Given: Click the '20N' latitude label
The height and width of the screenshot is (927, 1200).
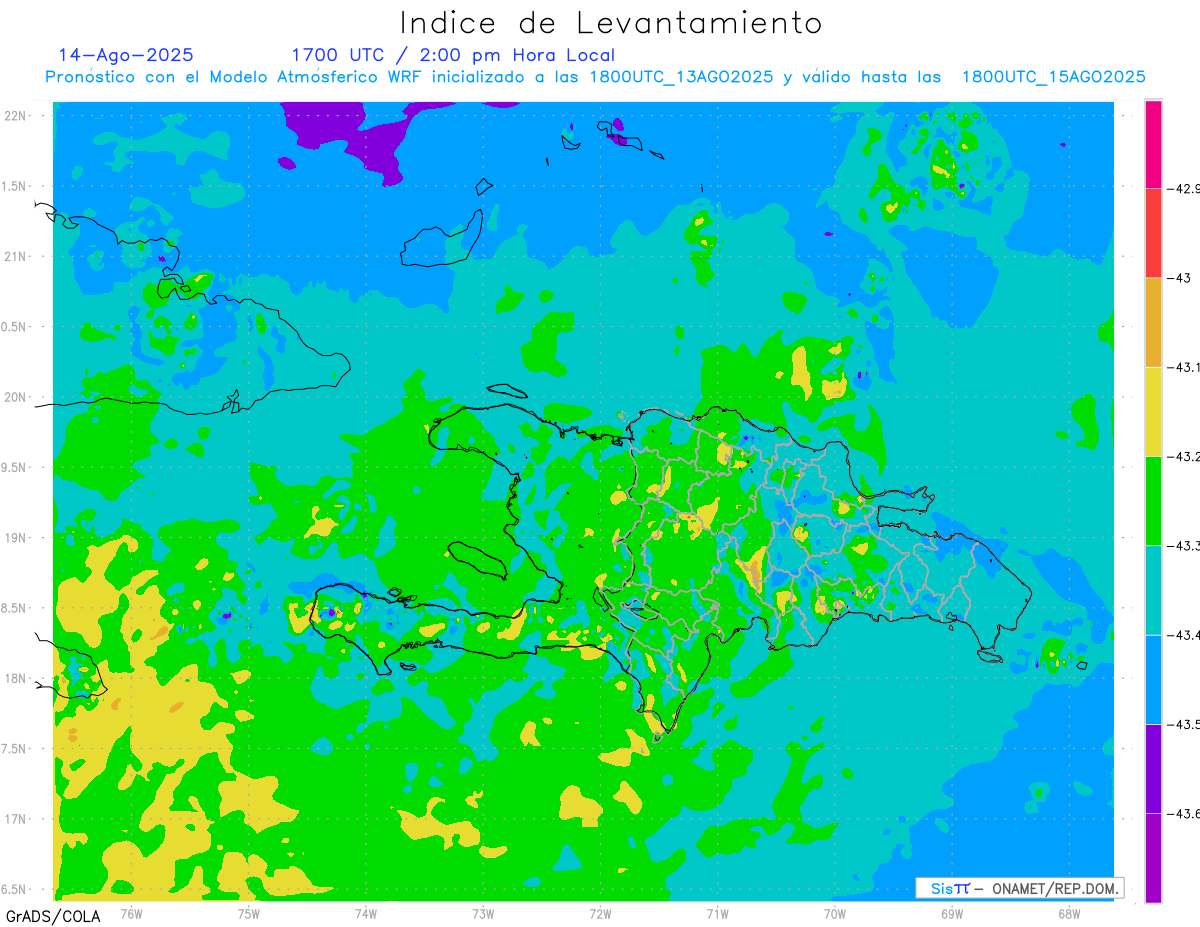Looking at the screenshot, I should click(16, 397).
